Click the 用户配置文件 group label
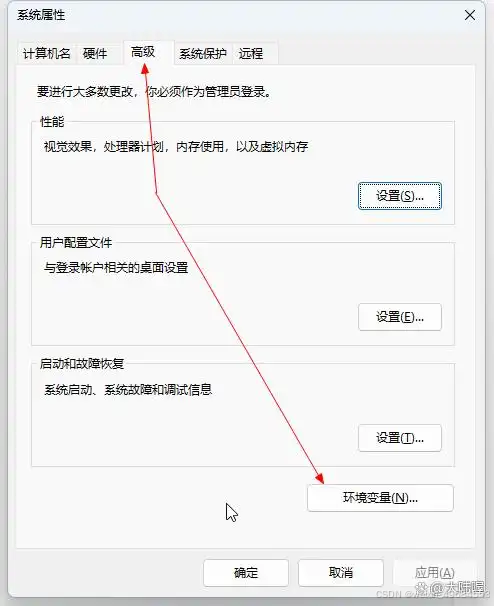The image size is (494, 606). [x=76, y=243]
